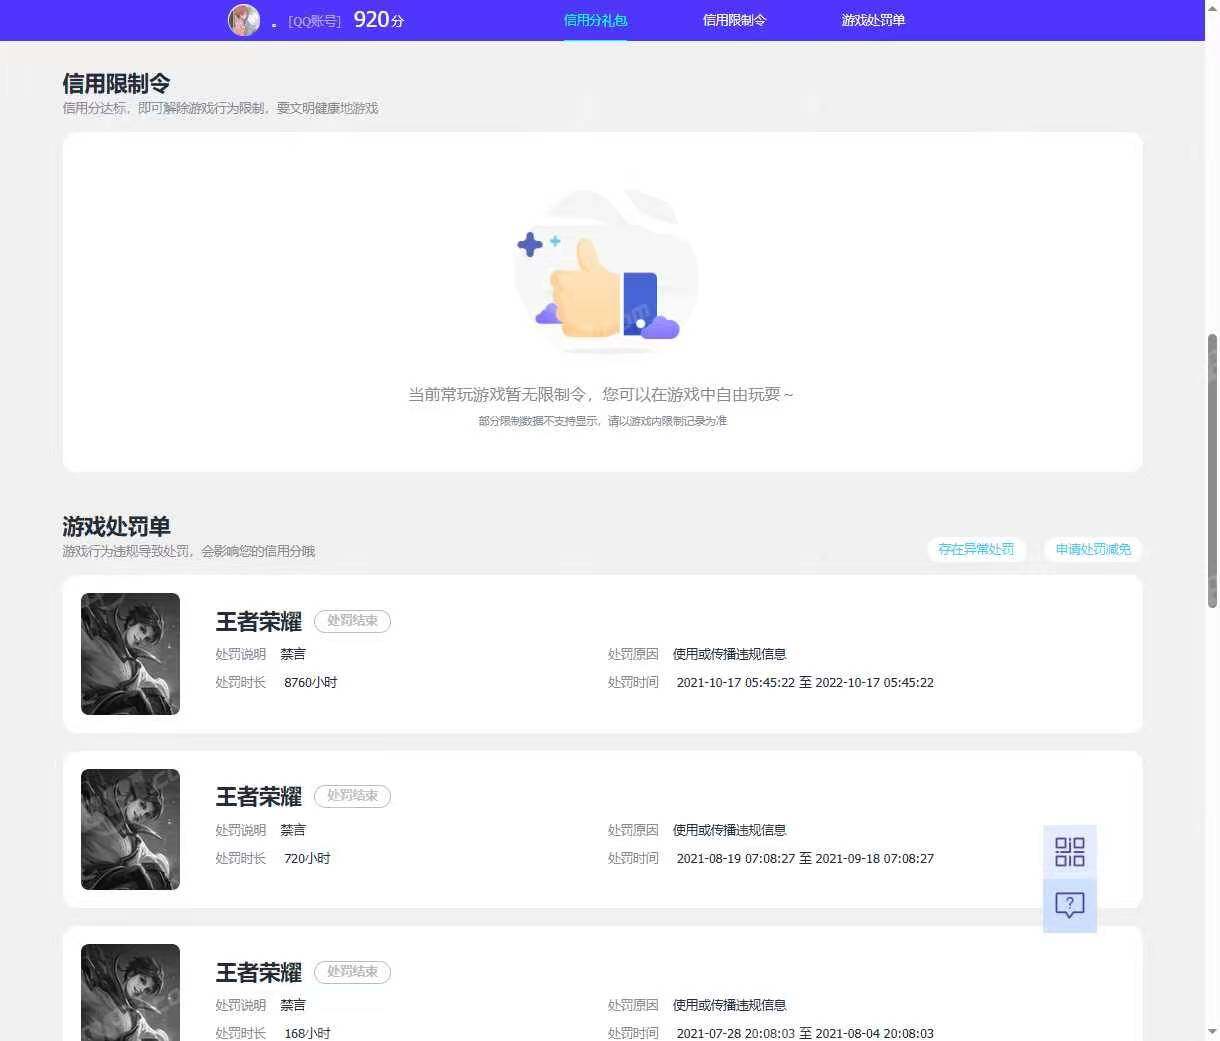The width and height of the screenshot is (1220, 1041).
Task: Click 王者荣耀 title on 8760小时 card
Action: pyautogui.click(x=259, y=622)
